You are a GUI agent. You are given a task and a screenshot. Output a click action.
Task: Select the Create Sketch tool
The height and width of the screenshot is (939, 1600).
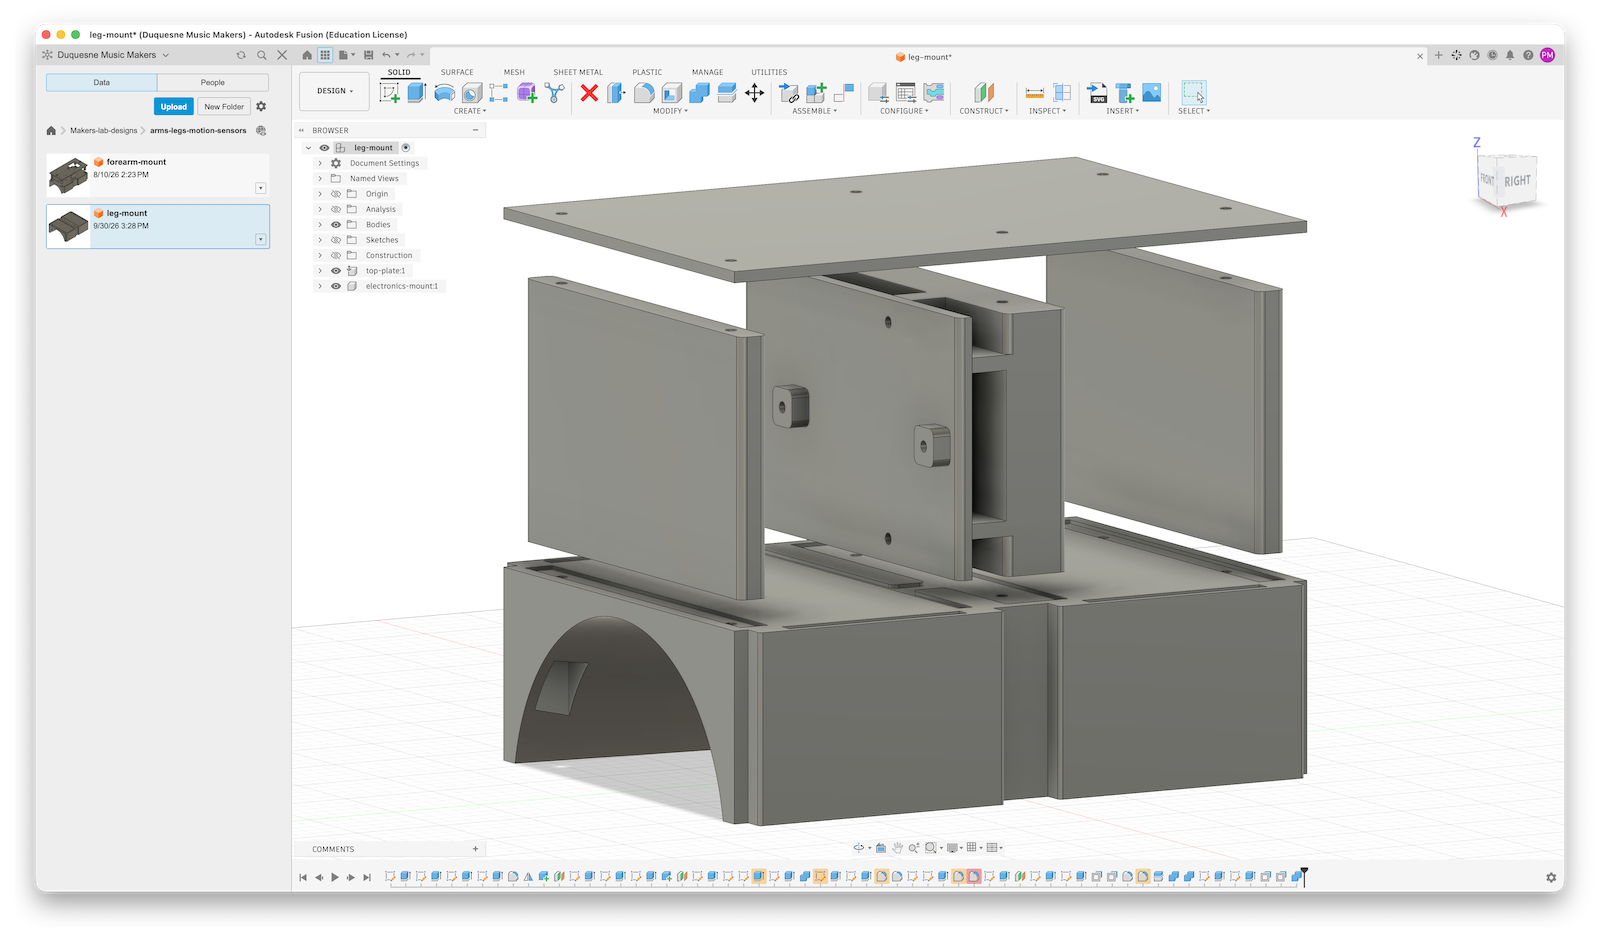pos(390,93)
